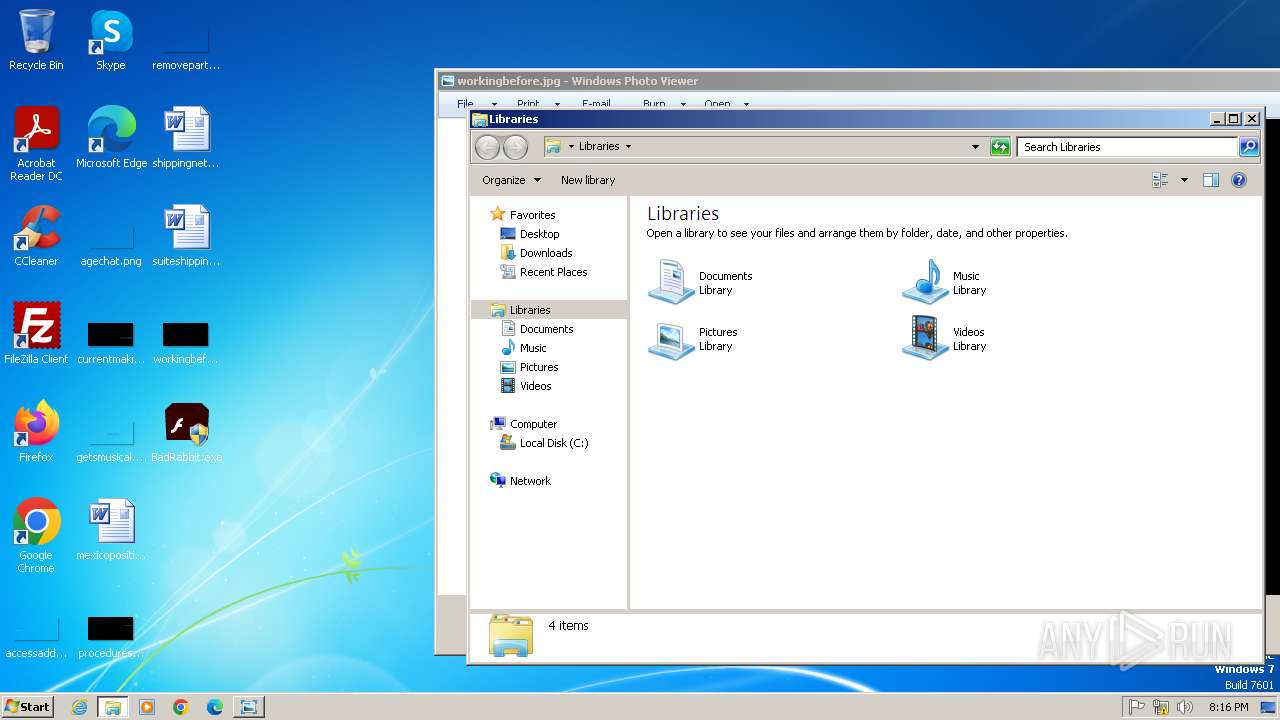Image resolution: width=1280 pixels, height=720 pixels.
Task: Click the Change your view icon
Action: click(x=1160, y=180)
